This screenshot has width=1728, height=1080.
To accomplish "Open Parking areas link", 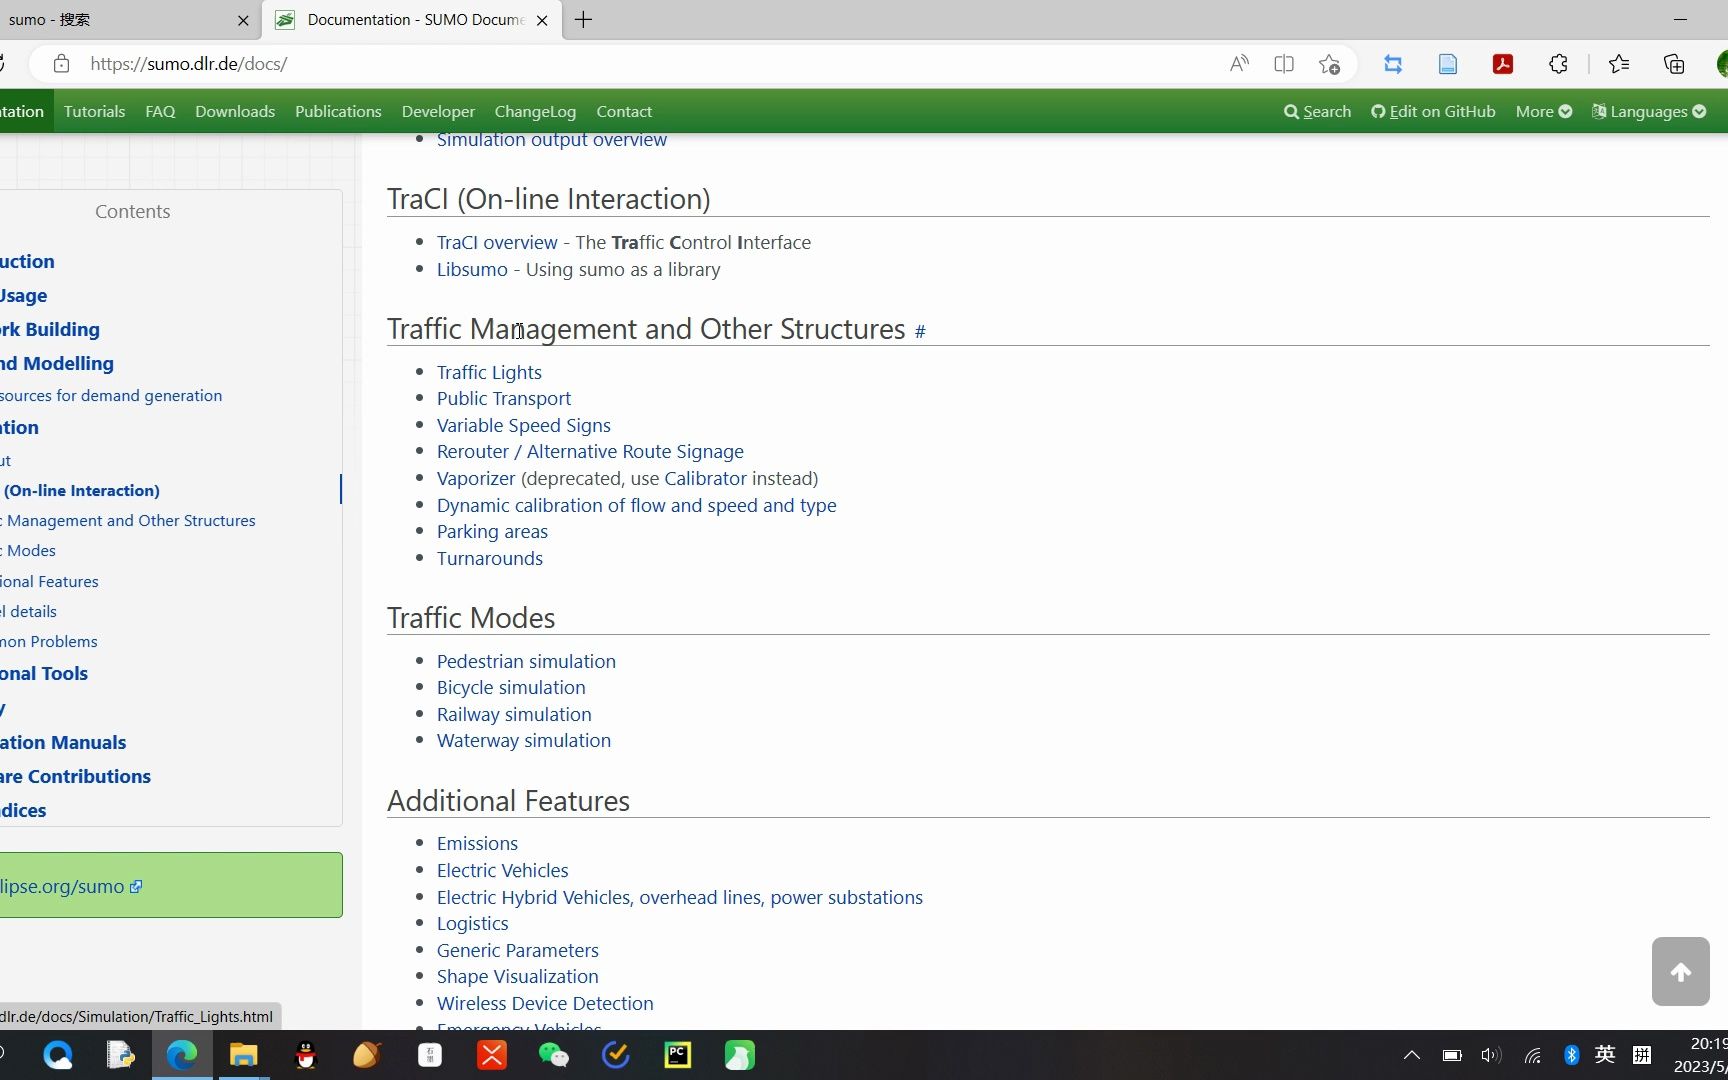I will [x=492, y=531].
